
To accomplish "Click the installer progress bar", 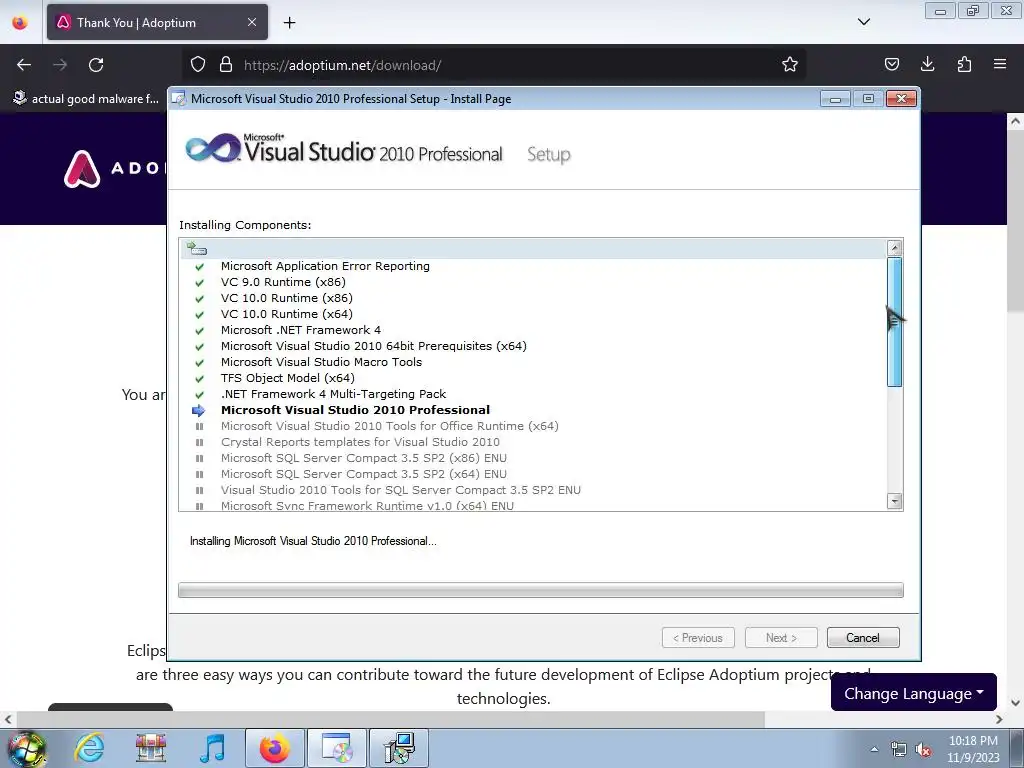I will tap(541, 590).
